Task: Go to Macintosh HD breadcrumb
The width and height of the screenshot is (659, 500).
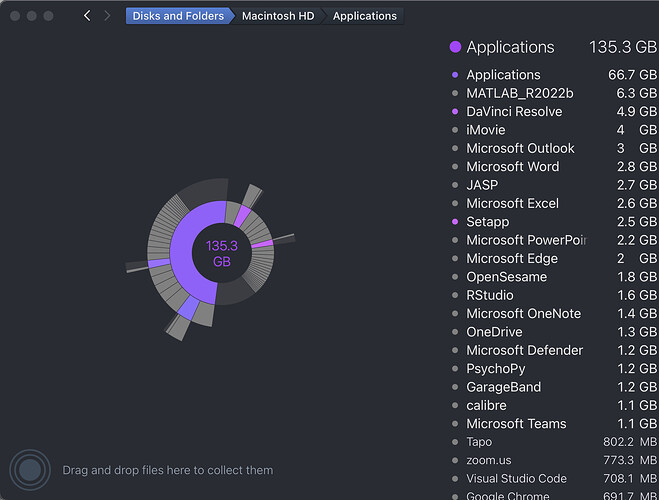Action: click(x=278, y=16)
